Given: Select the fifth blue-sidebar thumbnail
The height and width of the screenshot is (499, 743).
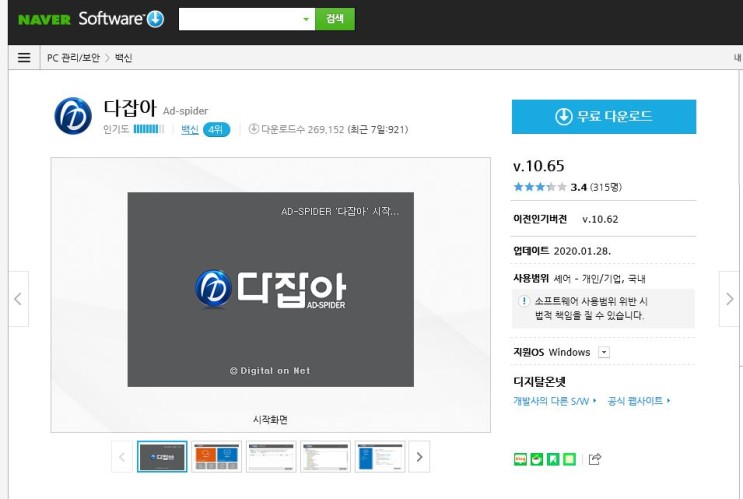Looking at the screenshot, I should click(380, 457).
